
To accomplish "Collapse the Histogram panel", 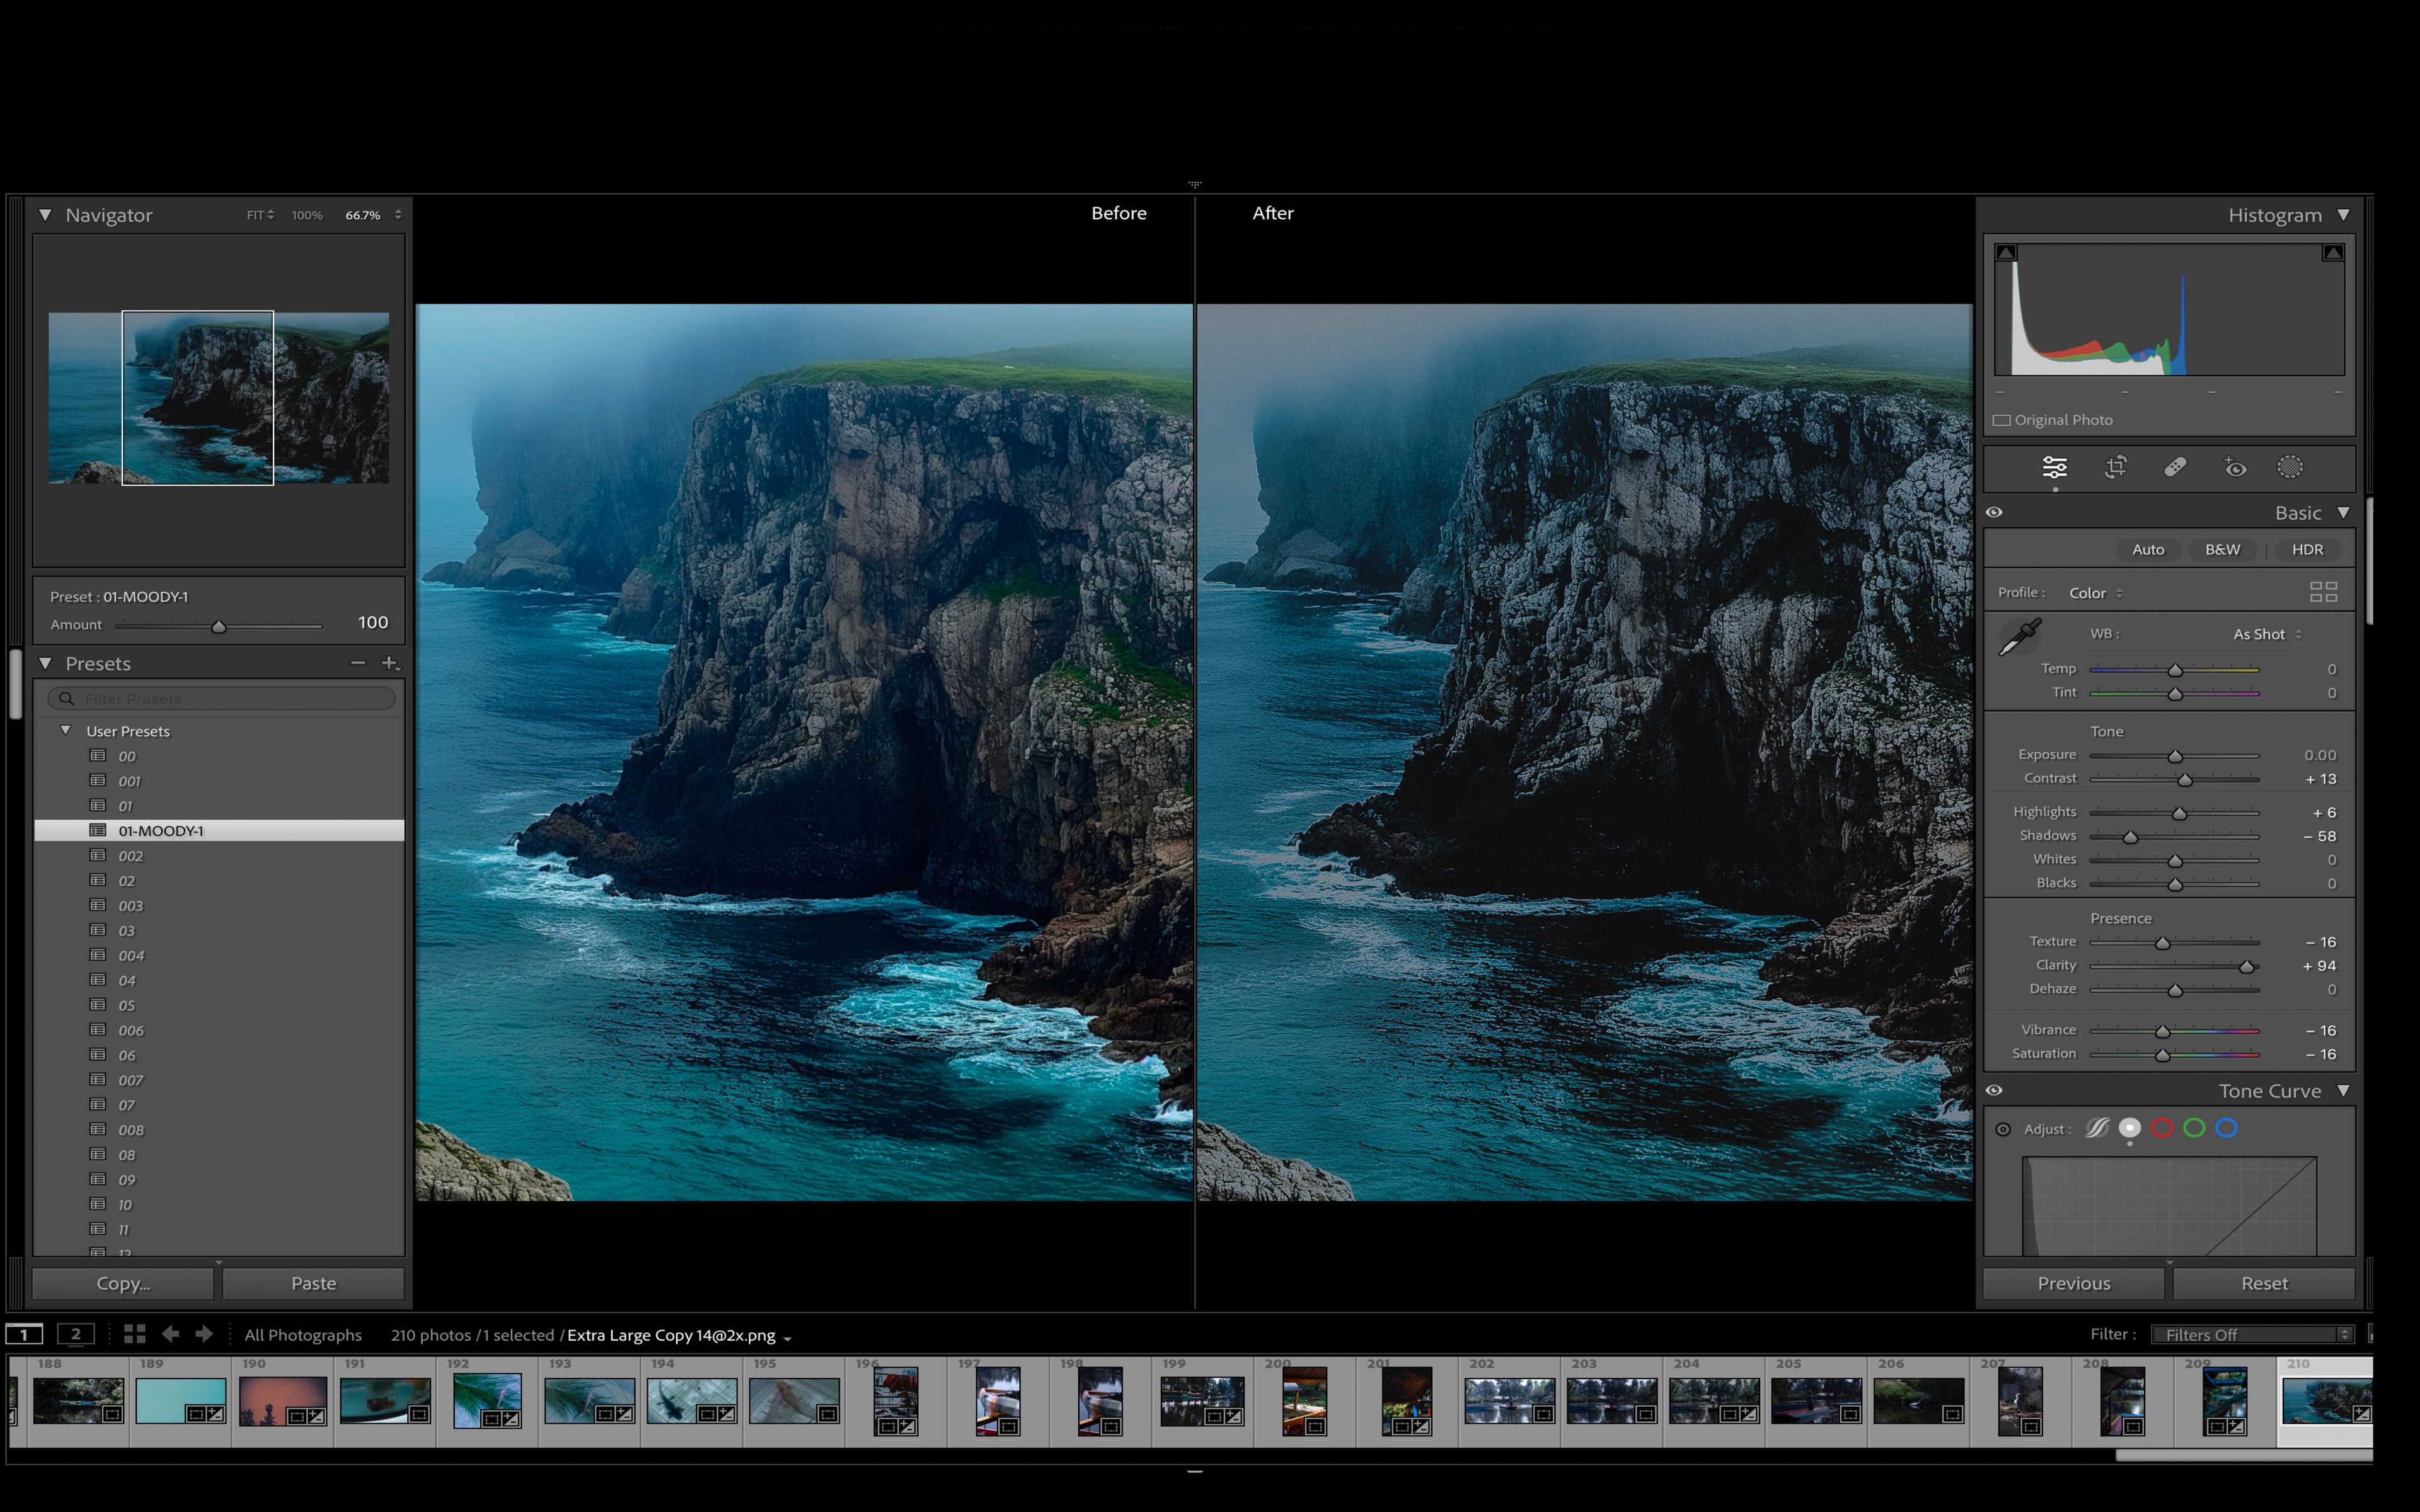I will [2343, 215].
